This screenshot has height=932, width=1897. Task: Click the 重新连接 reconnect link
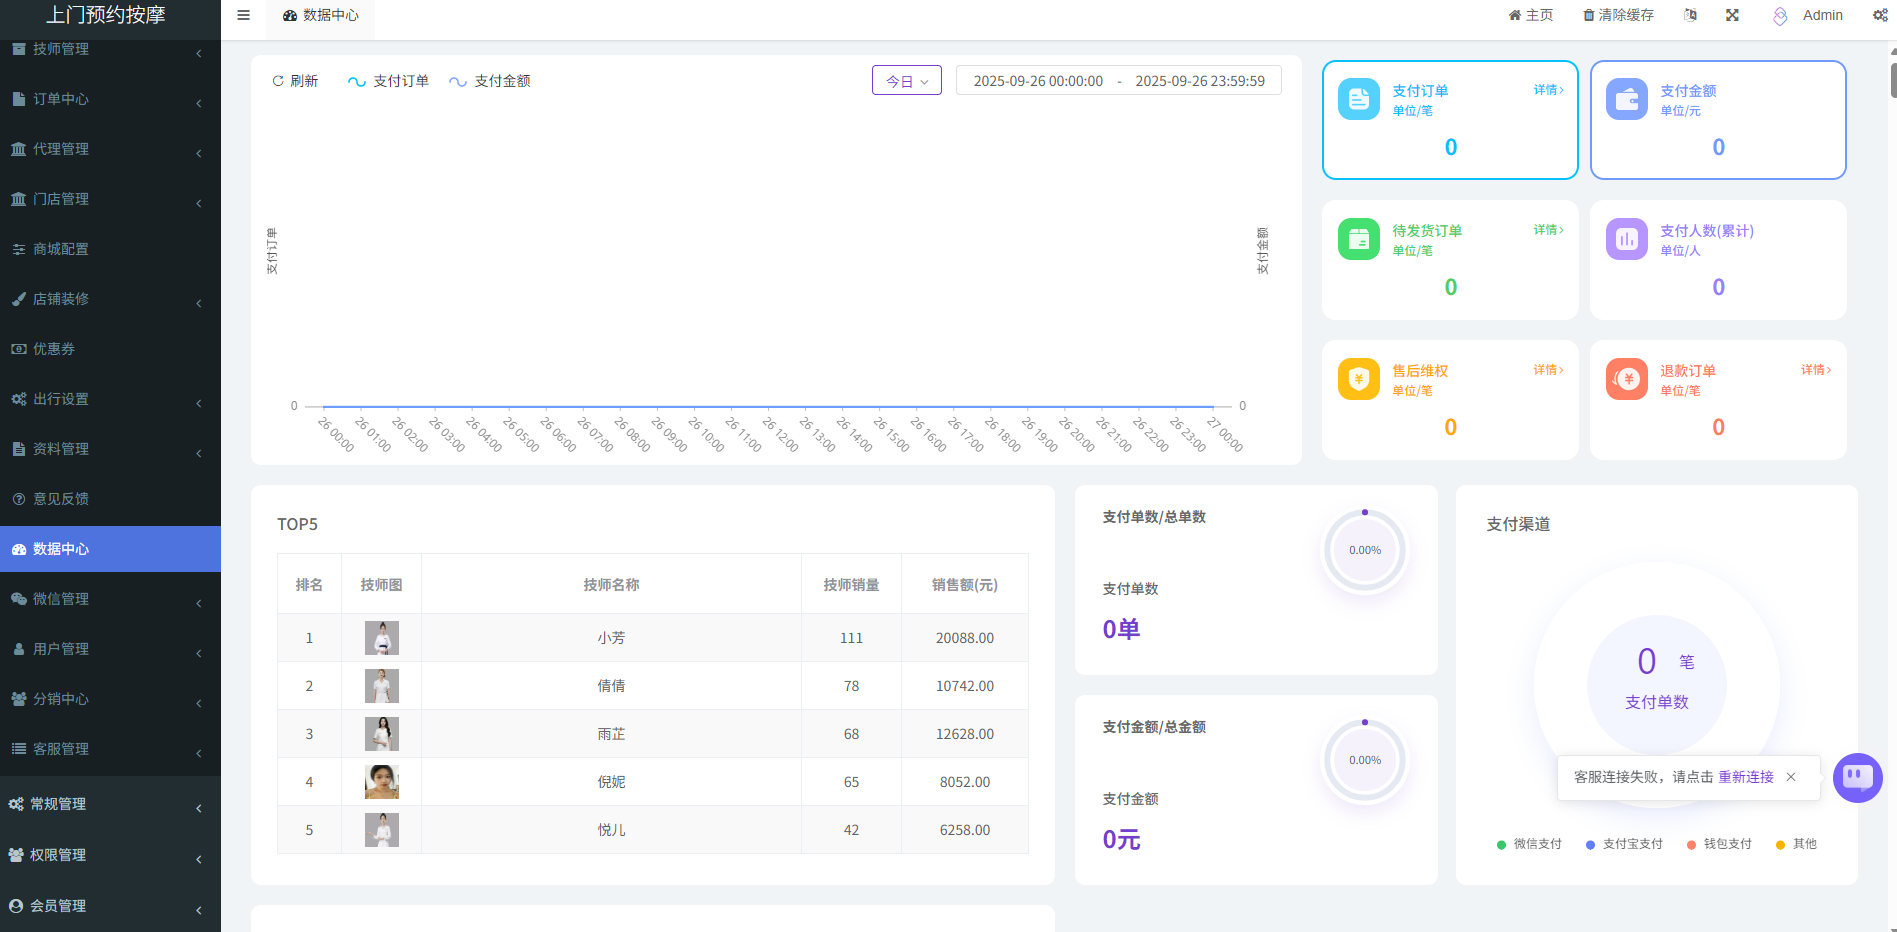click(1745, 777)
